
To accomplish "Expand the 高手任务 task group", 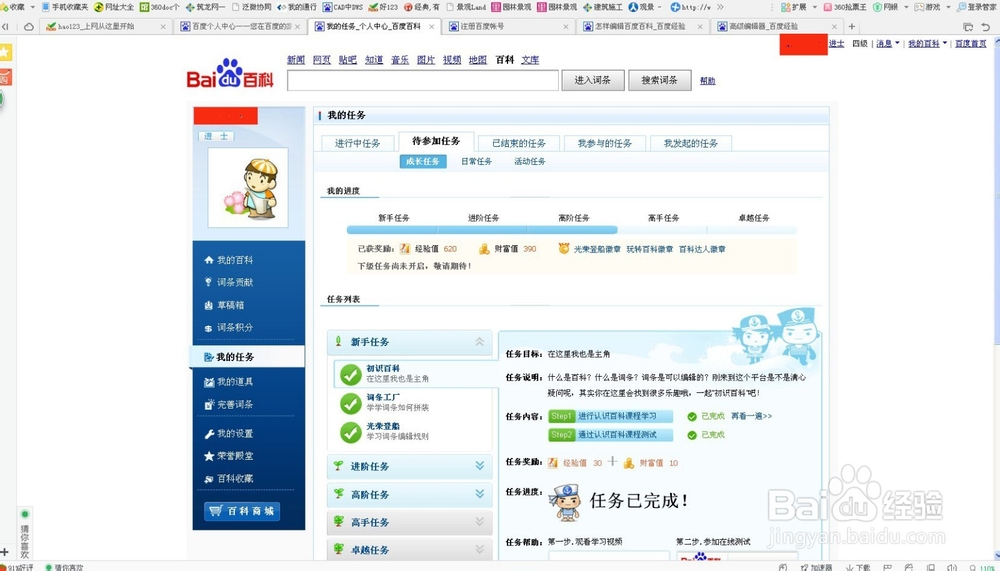I will (x=480, y=522).
